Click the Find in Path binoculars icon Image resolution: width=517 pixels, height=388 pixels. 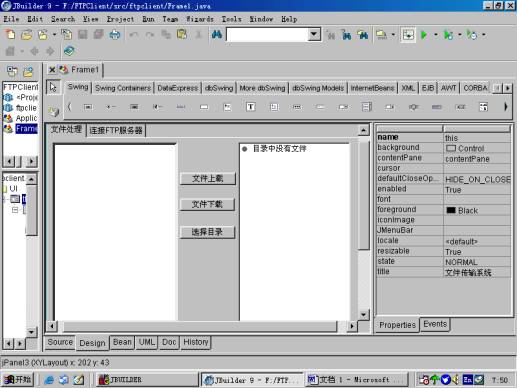[x=362, y=34]
